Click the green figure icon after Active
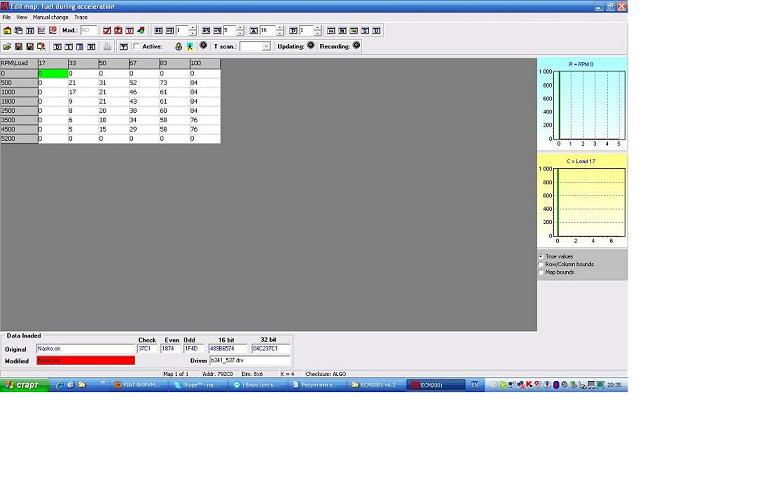This screenshot has width=776, height=500. 190,46
